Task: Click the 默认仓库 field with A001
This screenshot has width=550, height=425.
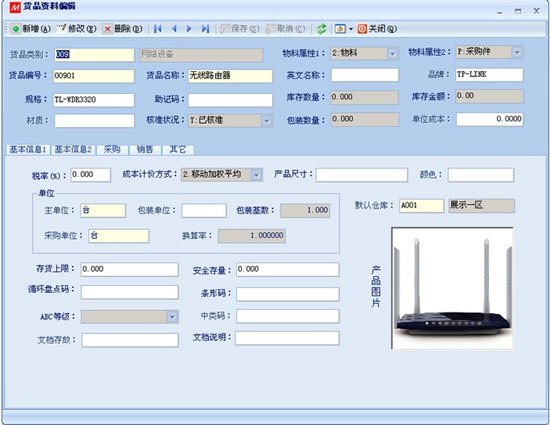Action: coord(421,206)
